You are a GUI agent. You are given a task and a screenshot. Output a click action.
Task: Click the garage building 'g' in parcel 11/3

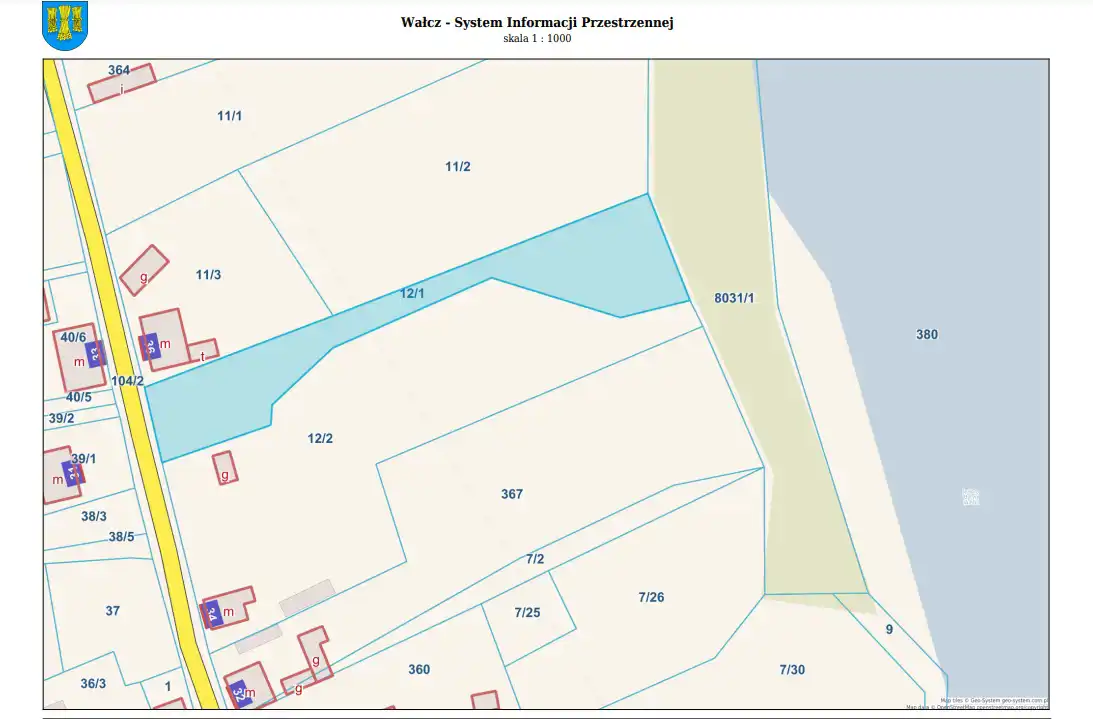[x=144, y=270]
